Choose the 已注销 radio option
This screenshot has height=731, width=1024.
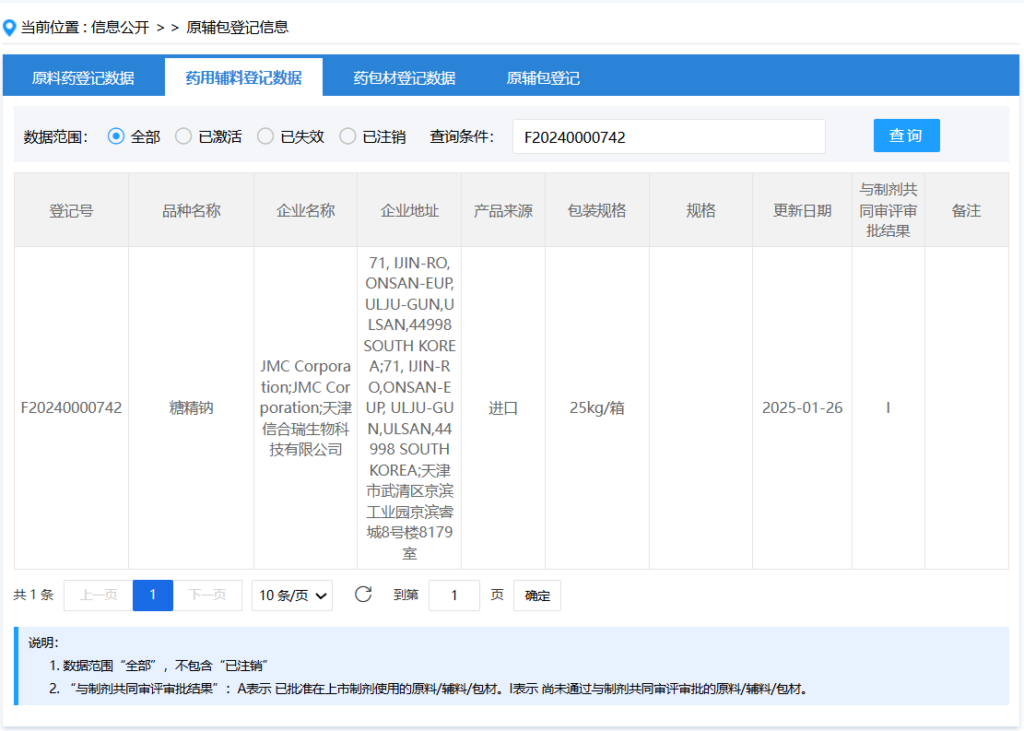click(x=347, y=137)
